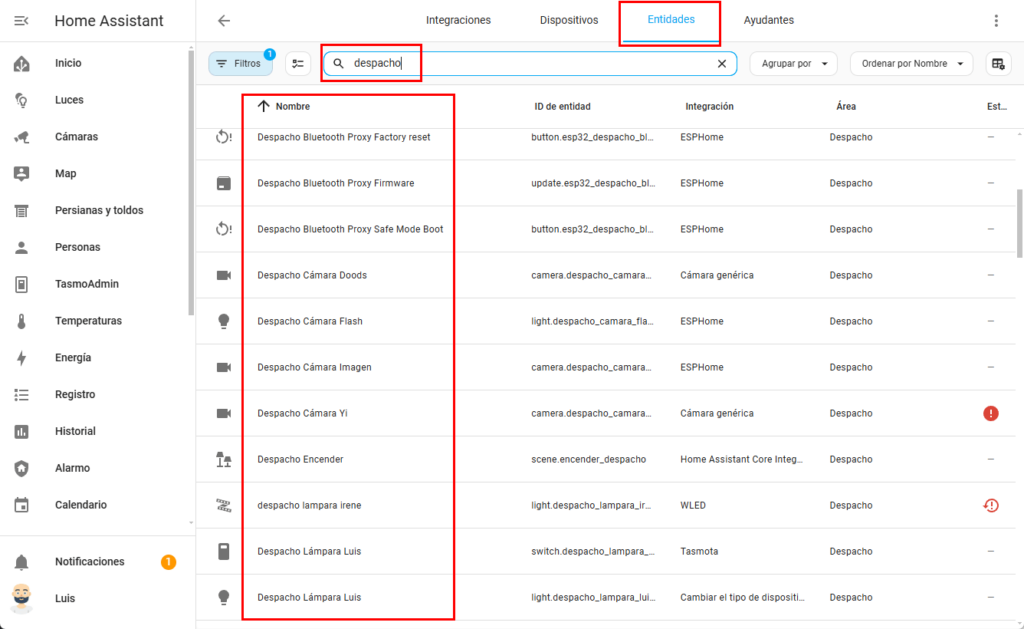Open Despacho Cámara Flash entity row
Viewport: 1024px width, 629px height.
click(310, 321)
